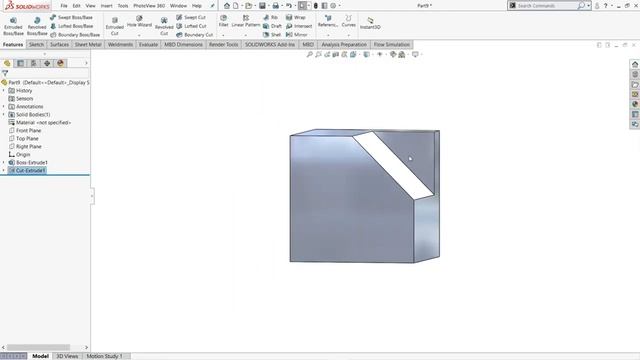Open the Insert menu

point(107,6)
